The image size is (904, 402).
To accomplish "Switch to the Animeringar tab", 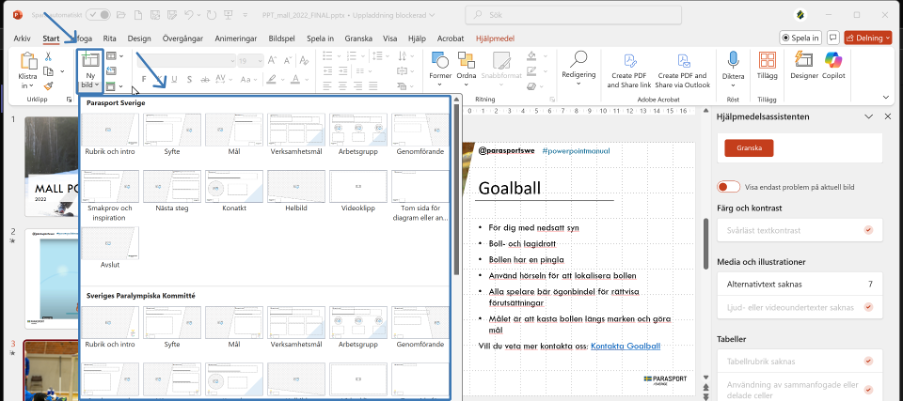I will tap(236, 39).
